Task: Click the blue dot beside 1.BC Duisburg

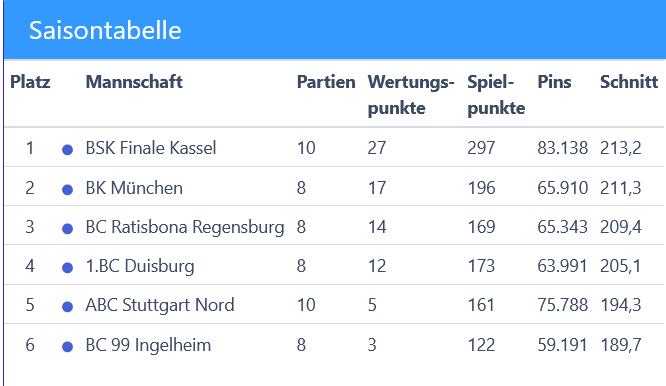Action: tap(67, 268)
